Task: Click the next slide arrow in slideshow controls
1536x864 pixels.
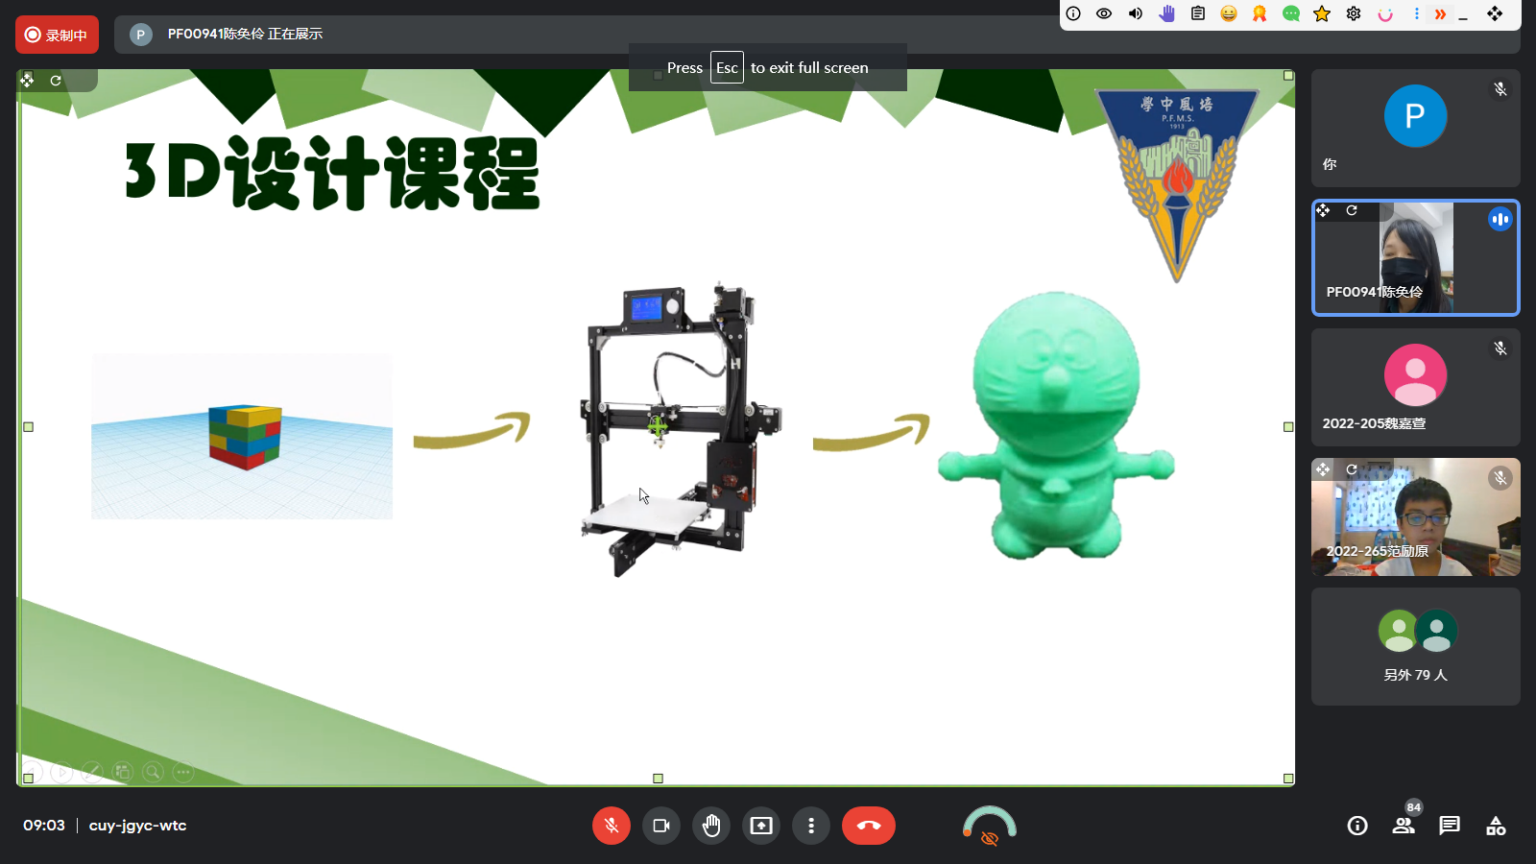Action: coord(61,772)
